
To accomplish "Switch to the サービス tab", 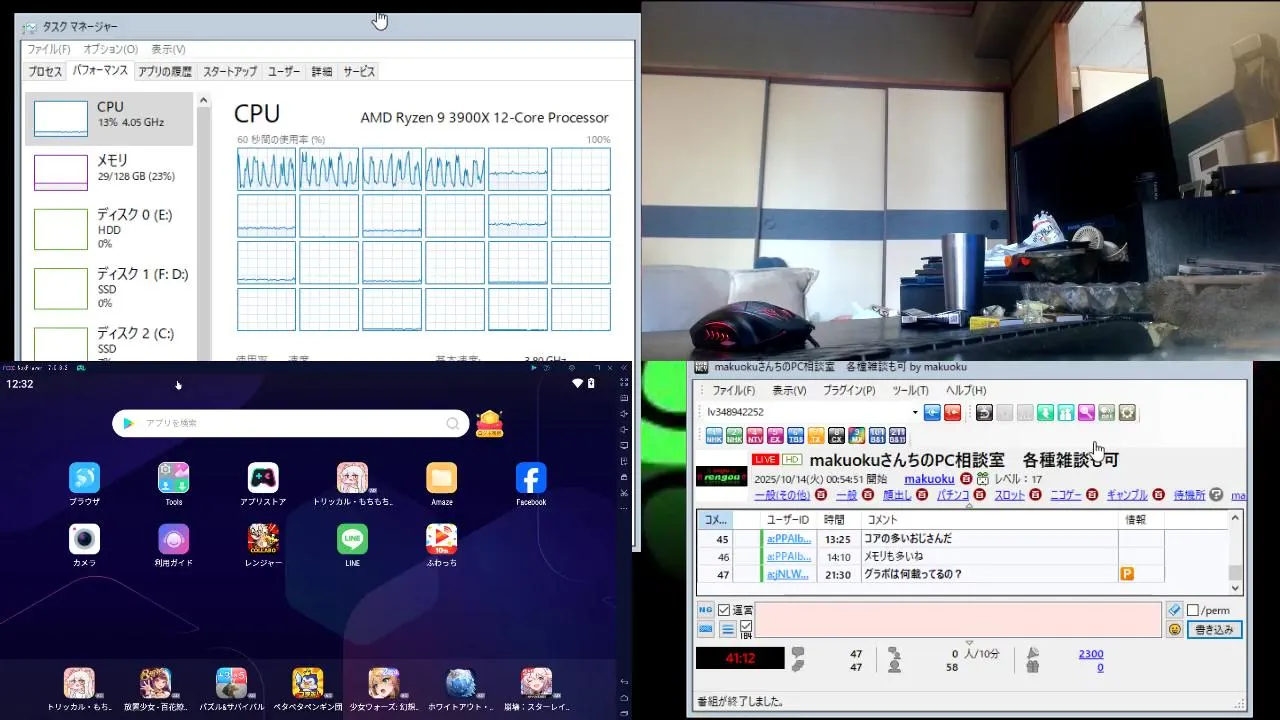I will coord(359,72).
